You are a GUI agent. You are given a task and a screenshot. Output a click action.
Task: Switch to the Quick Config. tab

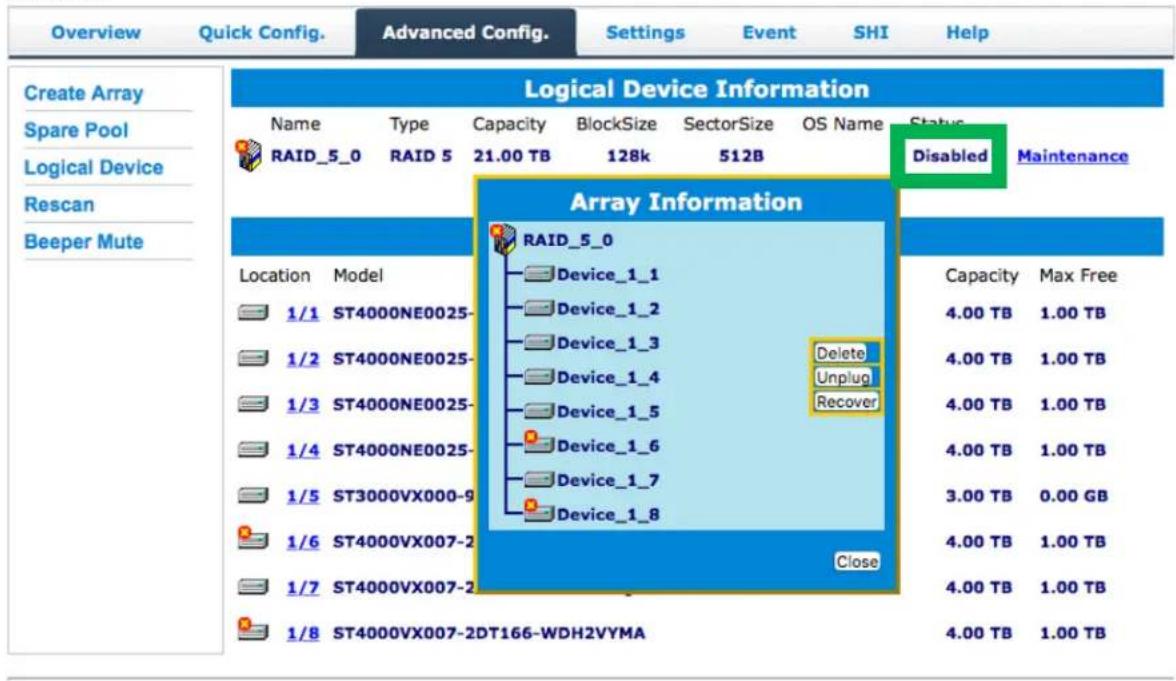point(262,32)
